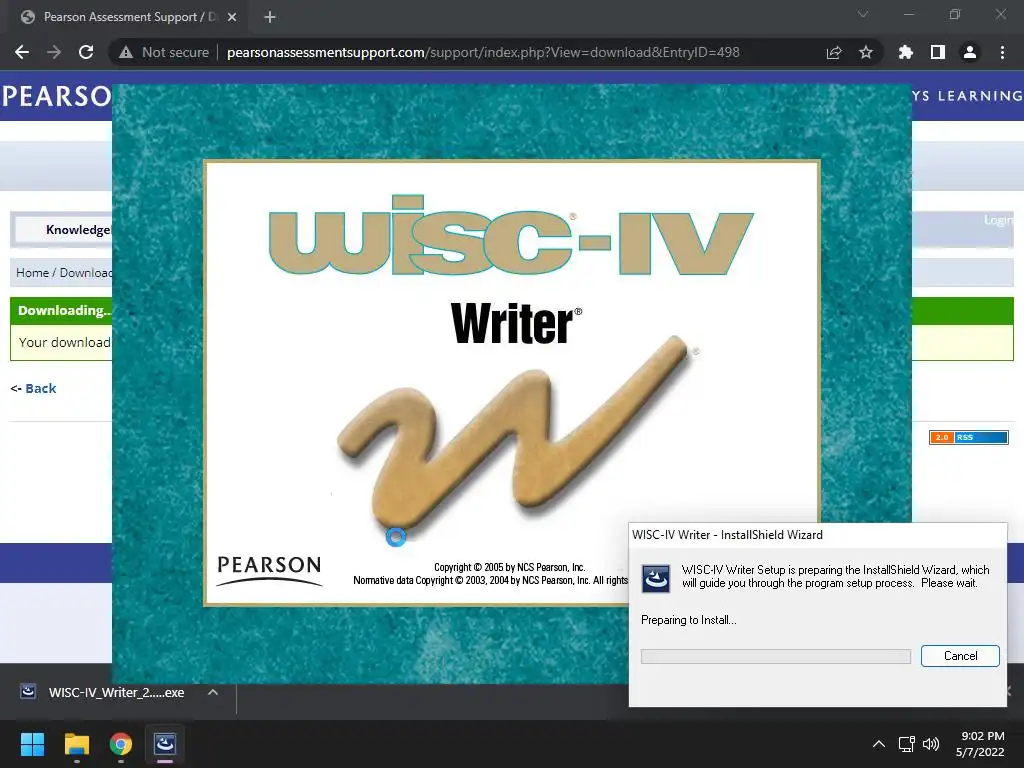Click the Home breadcrumb link
The height and width of the screenshot is (768, 1024).
[x=32, y=272]
